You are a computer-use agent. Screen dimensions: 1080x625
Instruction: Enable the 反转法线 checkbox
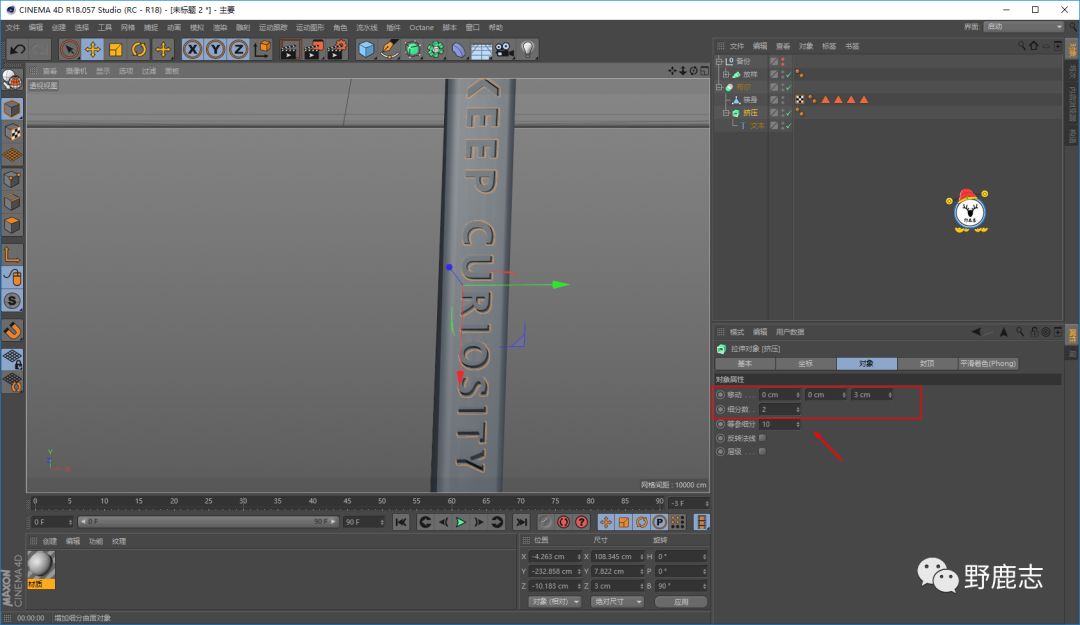pos(762,438)
